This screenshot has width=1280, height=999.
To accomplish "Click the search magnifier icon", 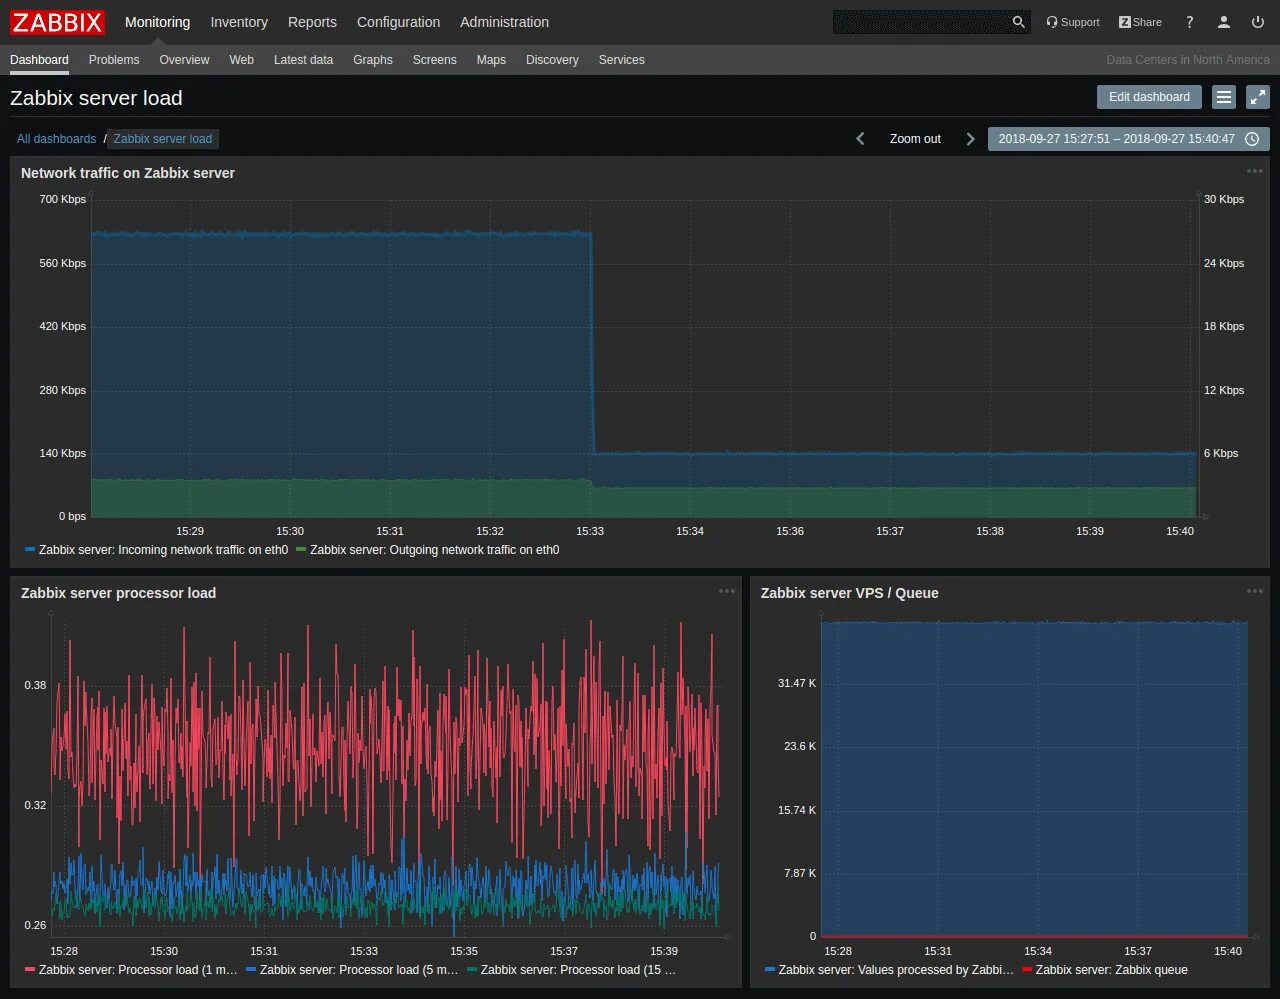I will [1018, 22].
